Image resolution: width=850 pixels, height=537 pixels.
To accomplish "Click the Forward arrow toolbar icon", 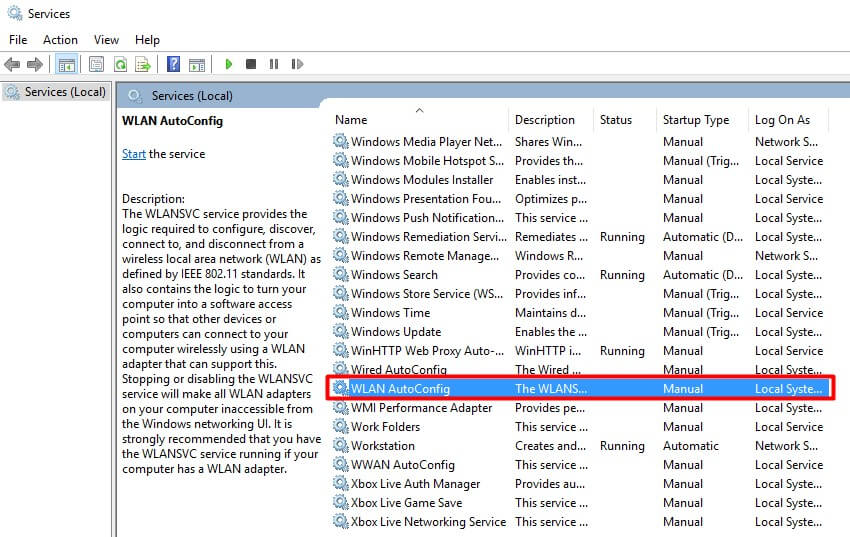I will [35, 64].
